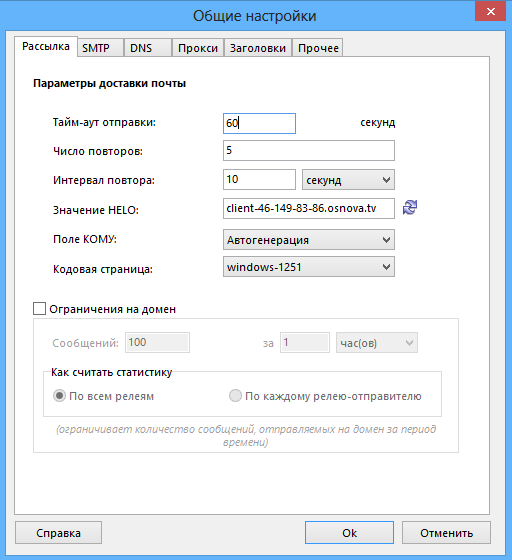This screenshot has height=560, width=512.
Task: Open help with the Справка button
Action: coord(58,533)
